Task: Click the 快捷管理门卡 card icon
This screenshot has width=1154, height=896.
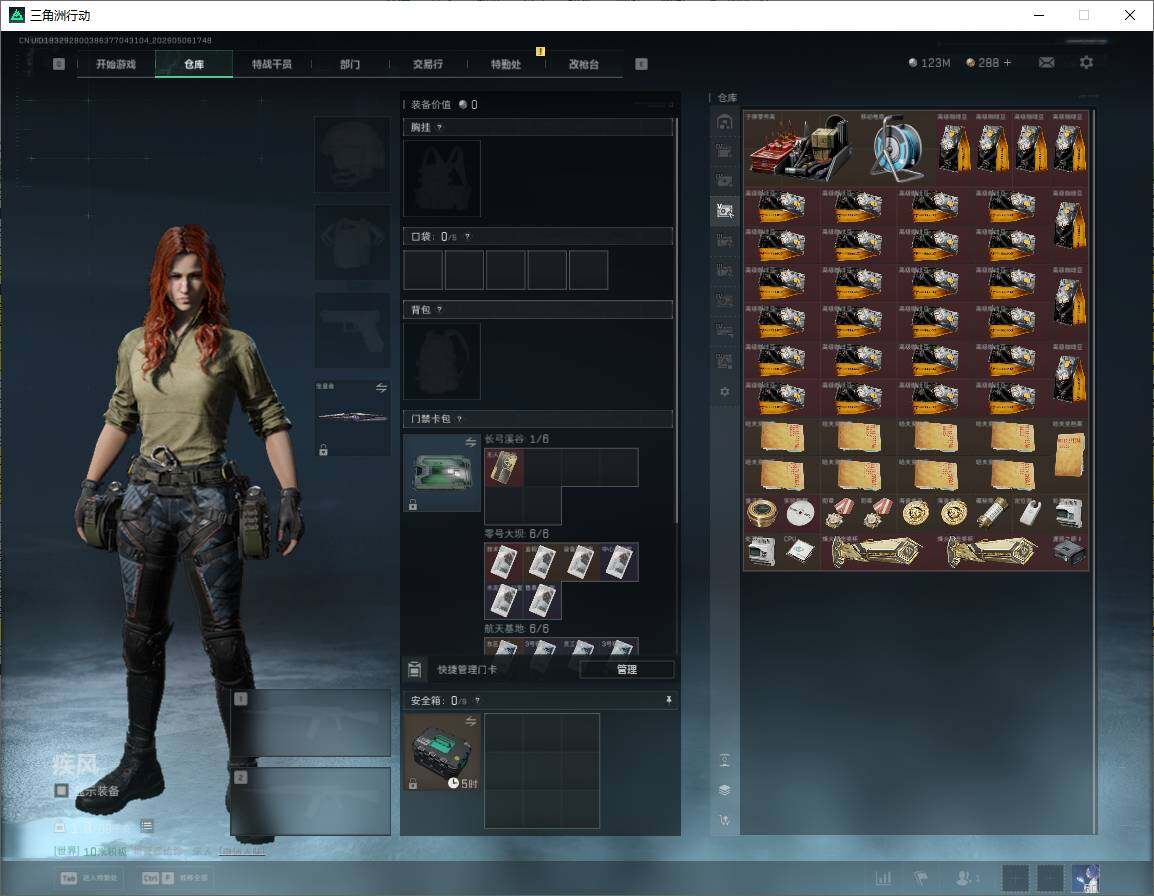Action: (414, 669)
